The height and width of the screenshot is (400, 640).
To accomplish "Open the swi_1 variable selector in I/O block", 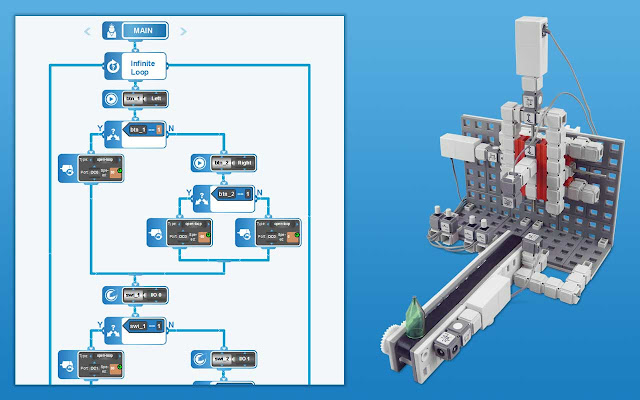I will coord(133,295).
